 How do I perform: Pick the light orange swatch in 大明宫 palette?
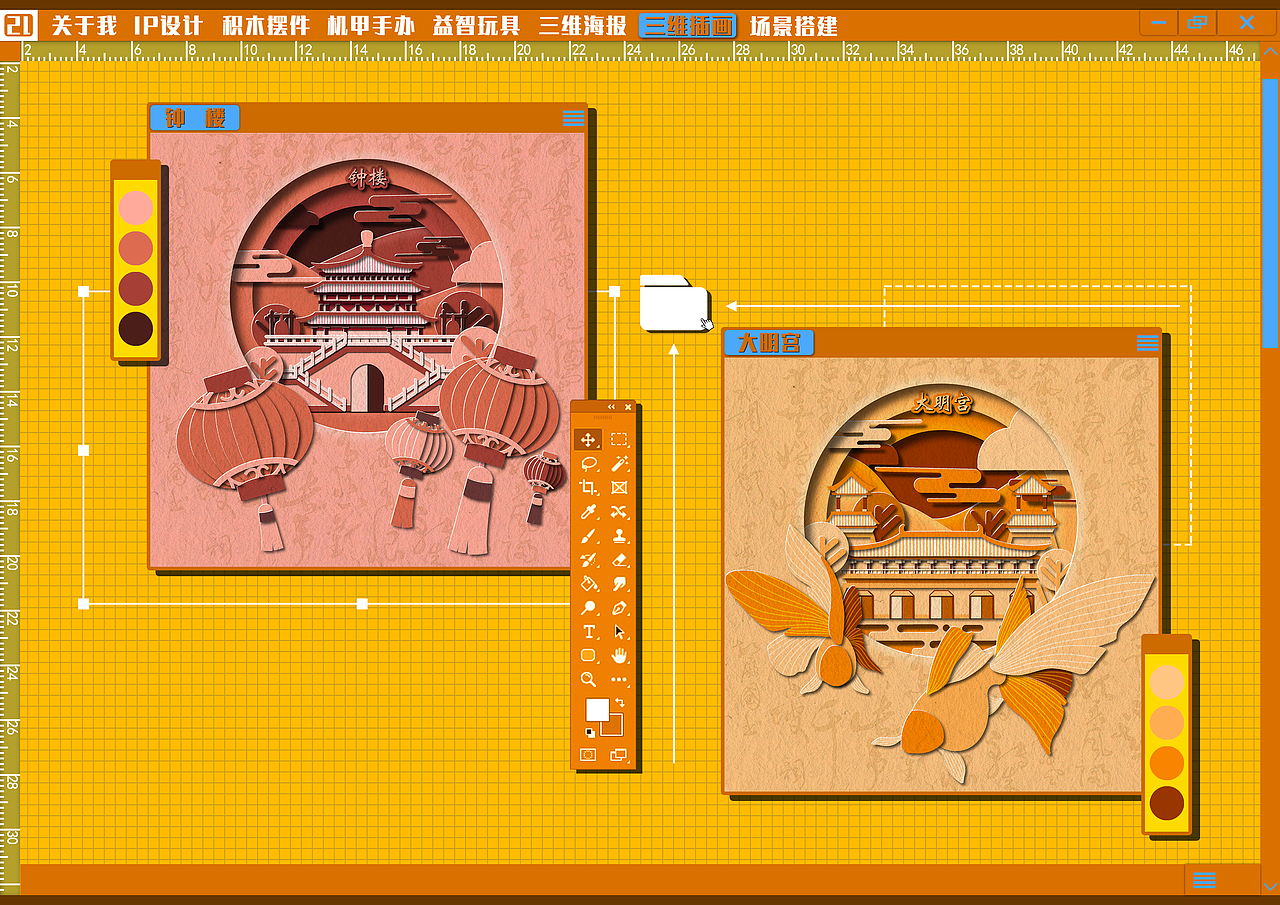(x=1167, y=722)
